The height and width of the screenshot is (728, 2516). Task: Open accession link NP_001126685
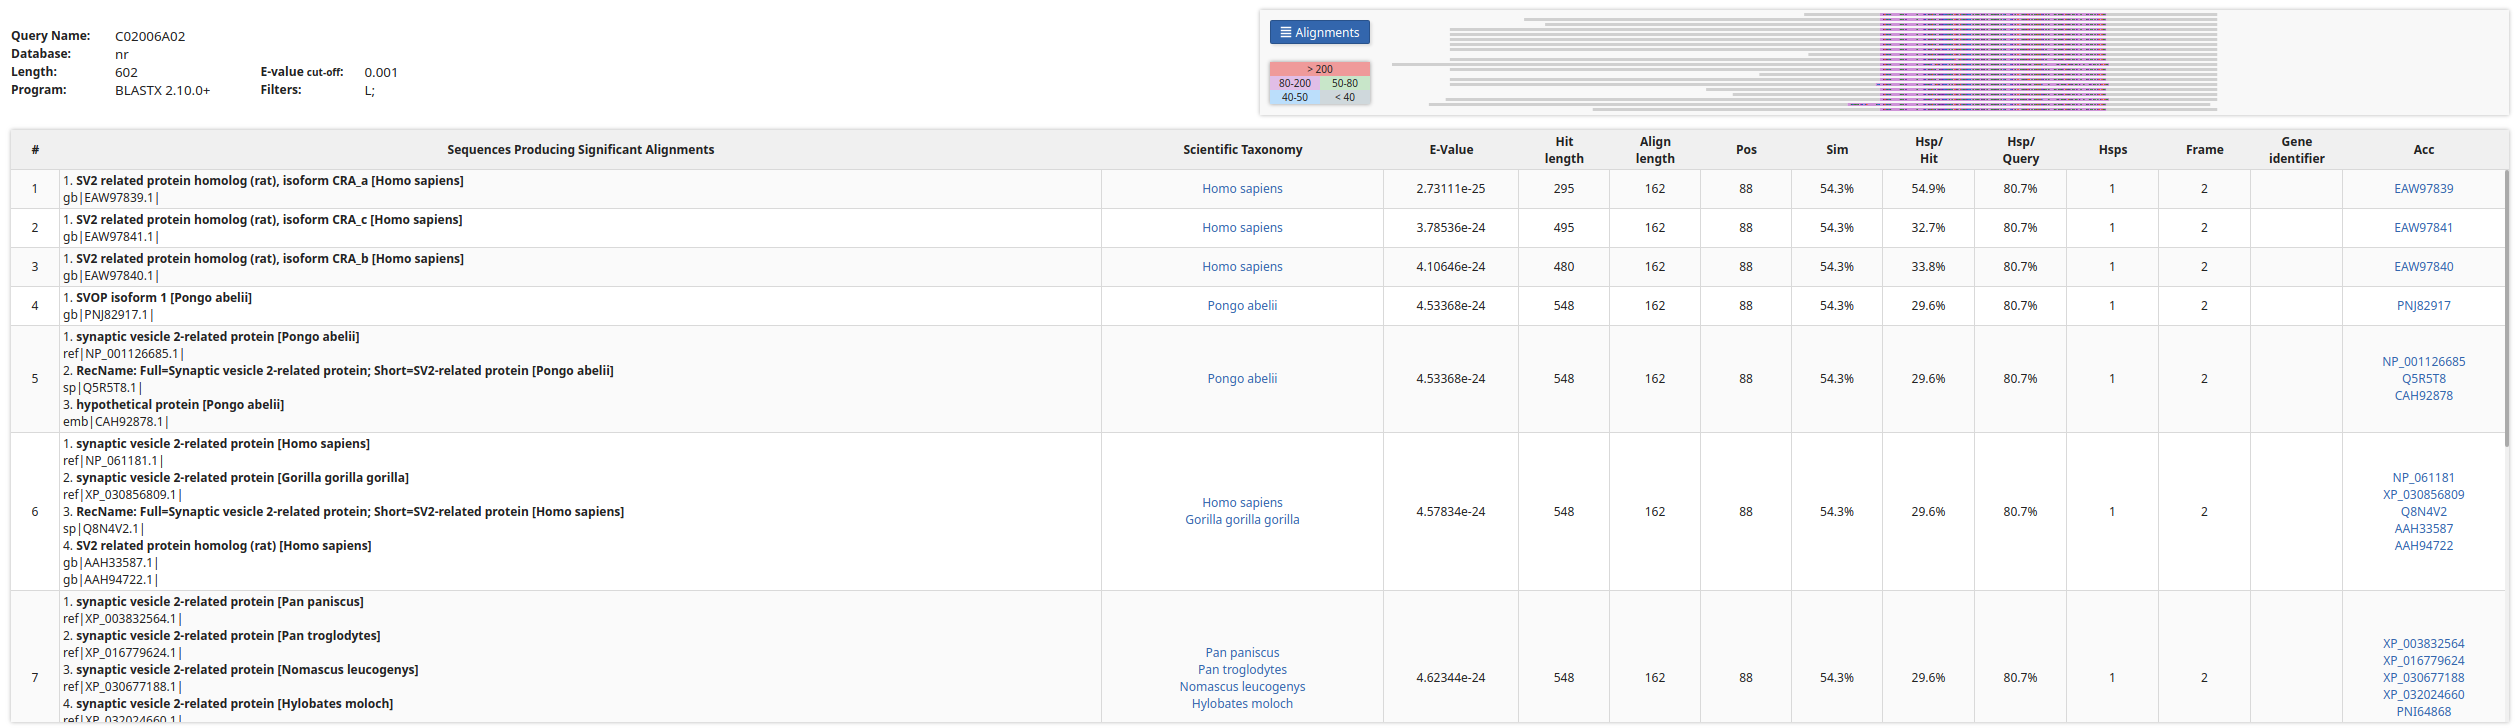tap(2422, 361)
